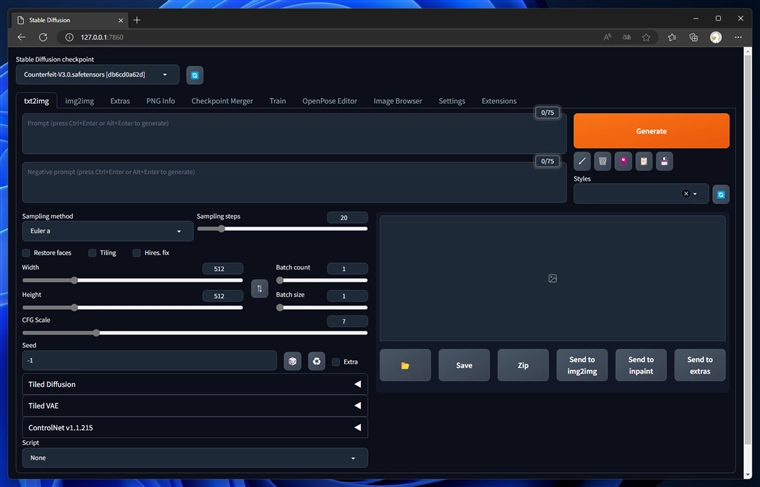Open the read aloud icon in the address bar
The width and height of the screenshot is (760, 487).
(607, 37)
